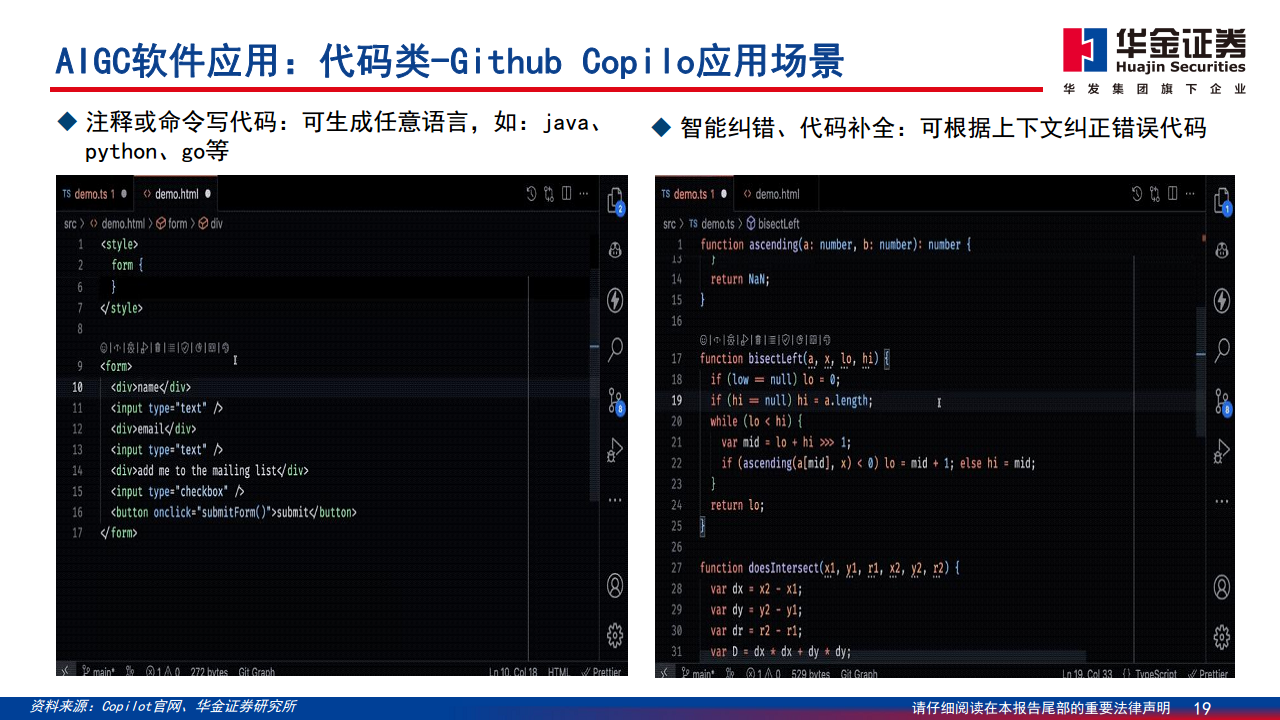Open form breadcrumb segment
This screenshot has width=1280, height=720.
tap(172, 224)
